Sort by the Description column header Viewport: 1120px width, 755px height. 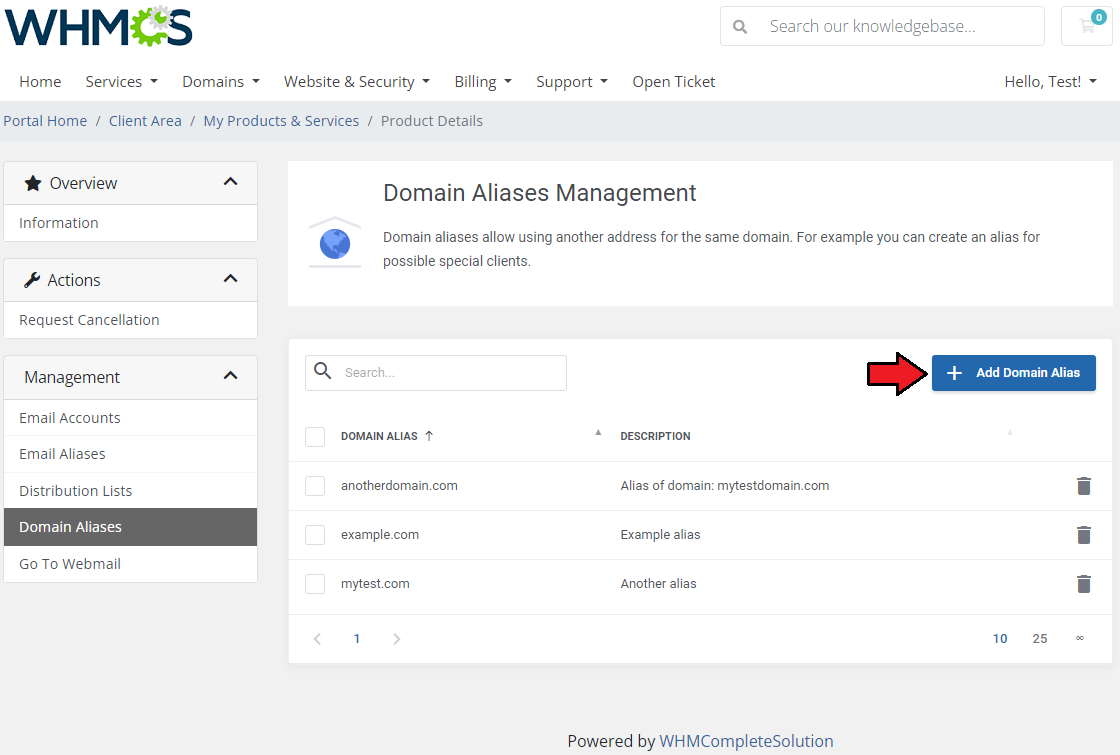[655, 436]
